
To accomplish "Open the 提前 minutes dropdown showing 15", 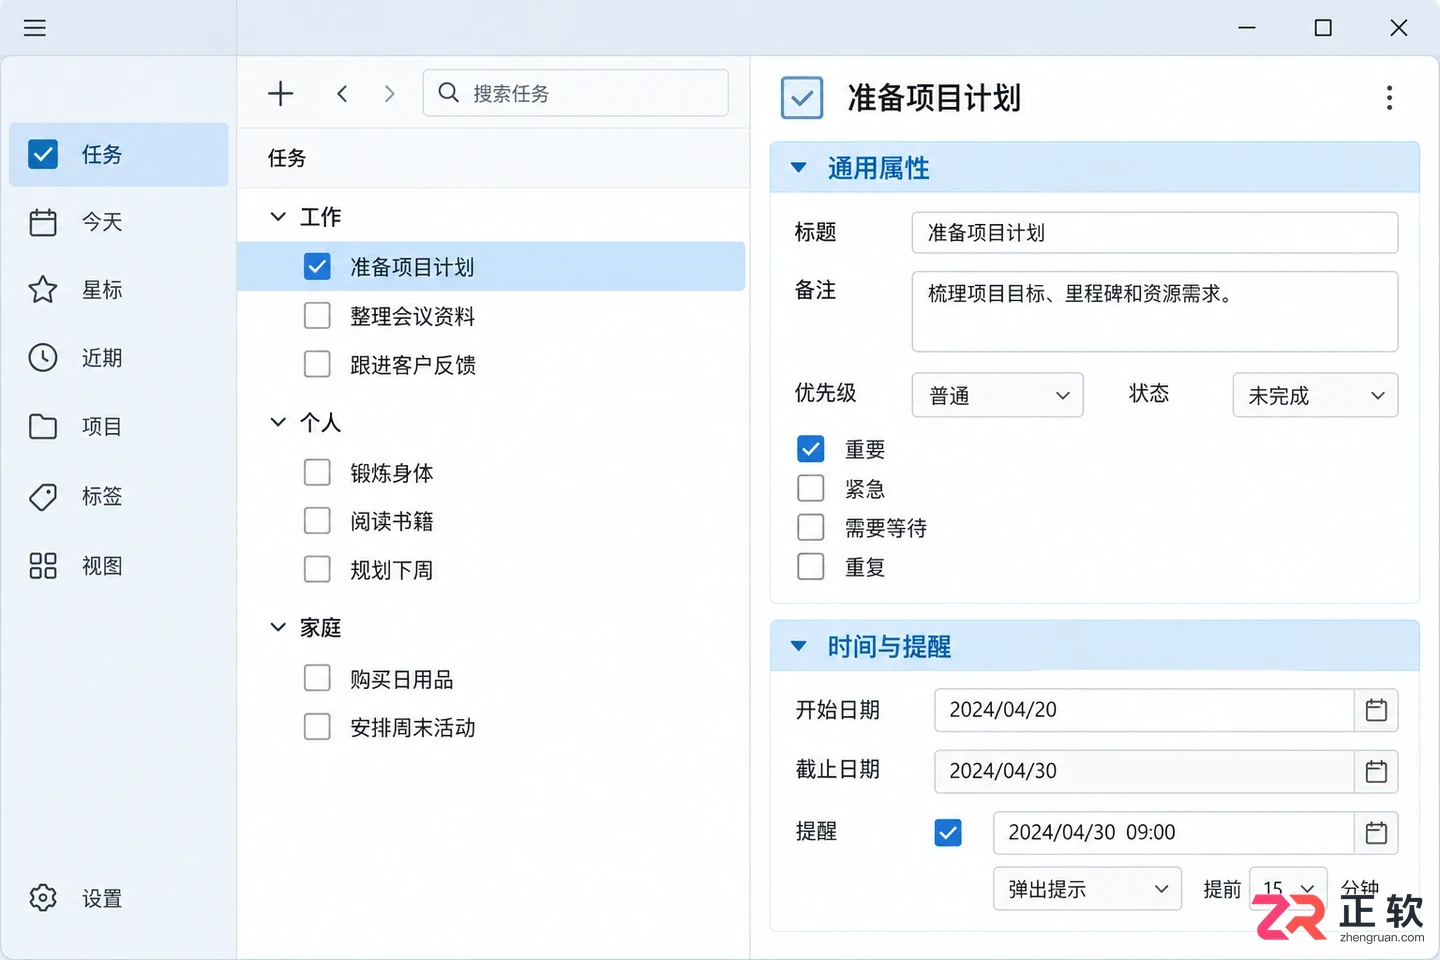I will (x=1288, y=889).
